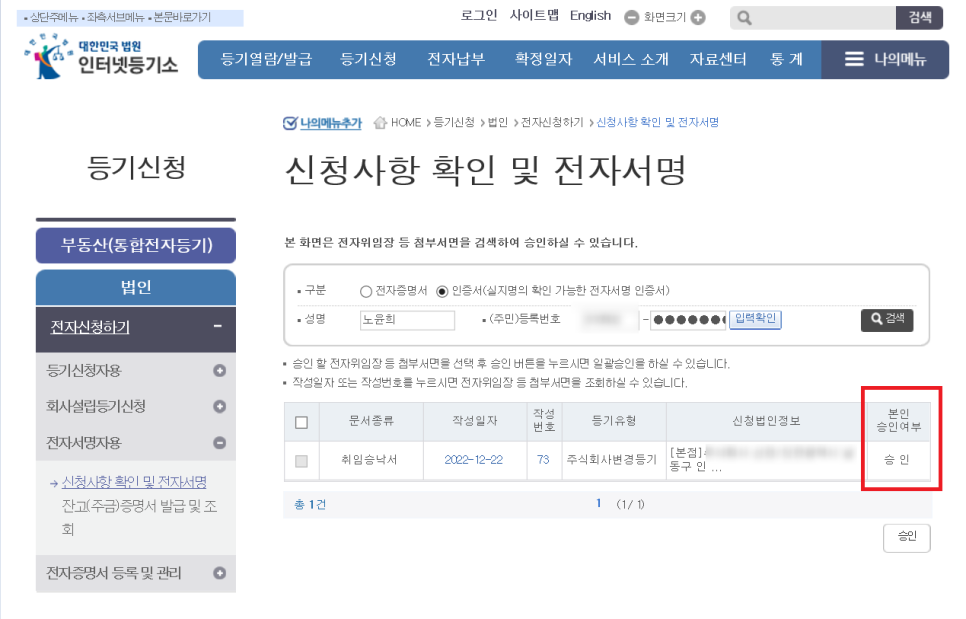Open the 사이트맵 link
The height and width of the screenshot is (619, 966).
pyautogui.click(x=534, y=15)
